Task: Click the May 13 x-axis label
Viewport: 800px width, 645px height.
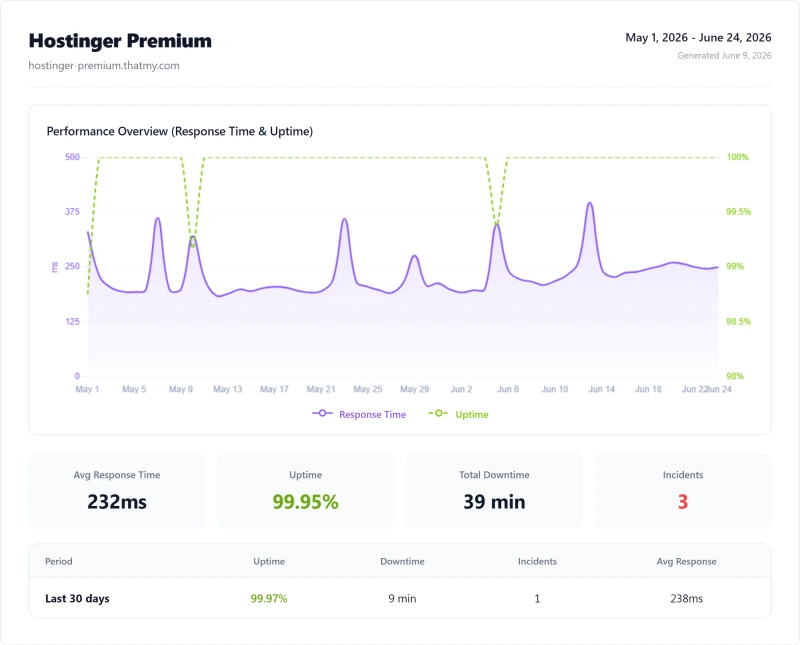Action: click(x=228, y=389)
